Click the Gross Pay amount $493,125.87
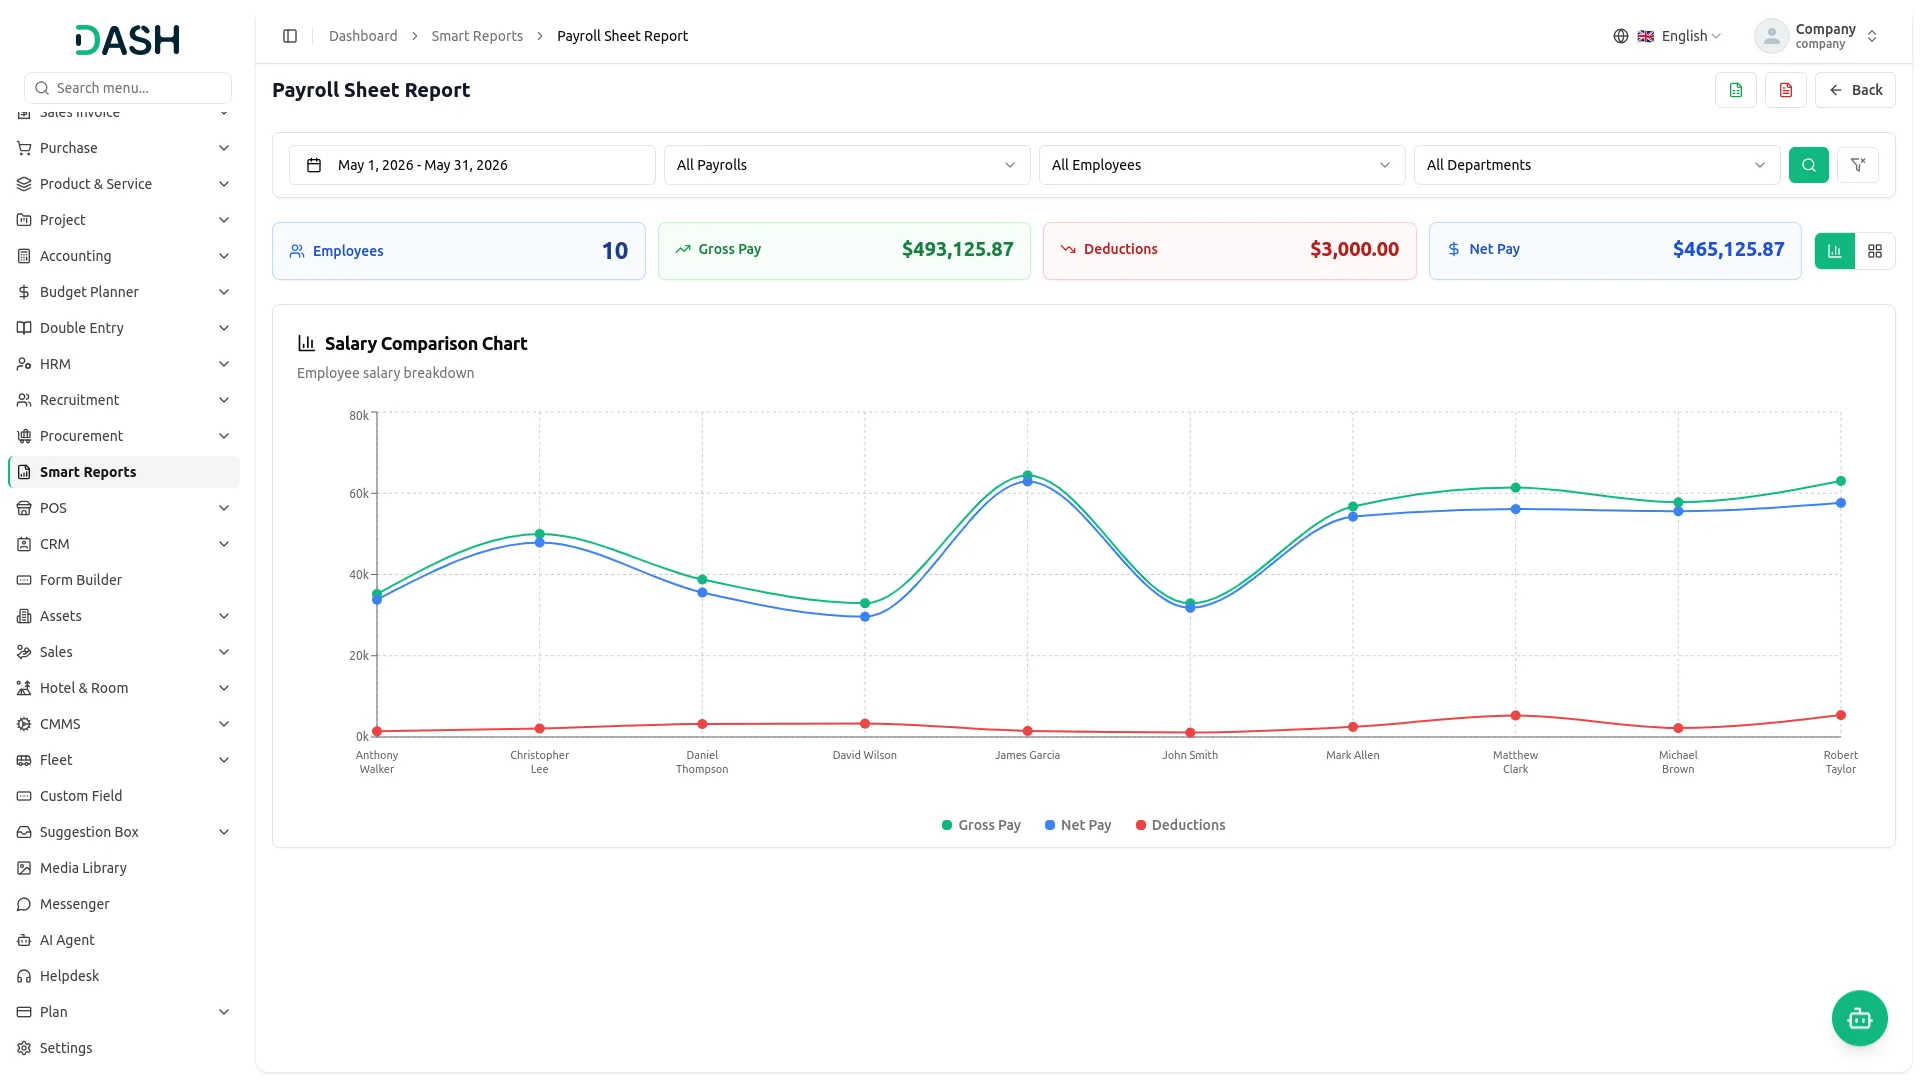 coord(957,249)
